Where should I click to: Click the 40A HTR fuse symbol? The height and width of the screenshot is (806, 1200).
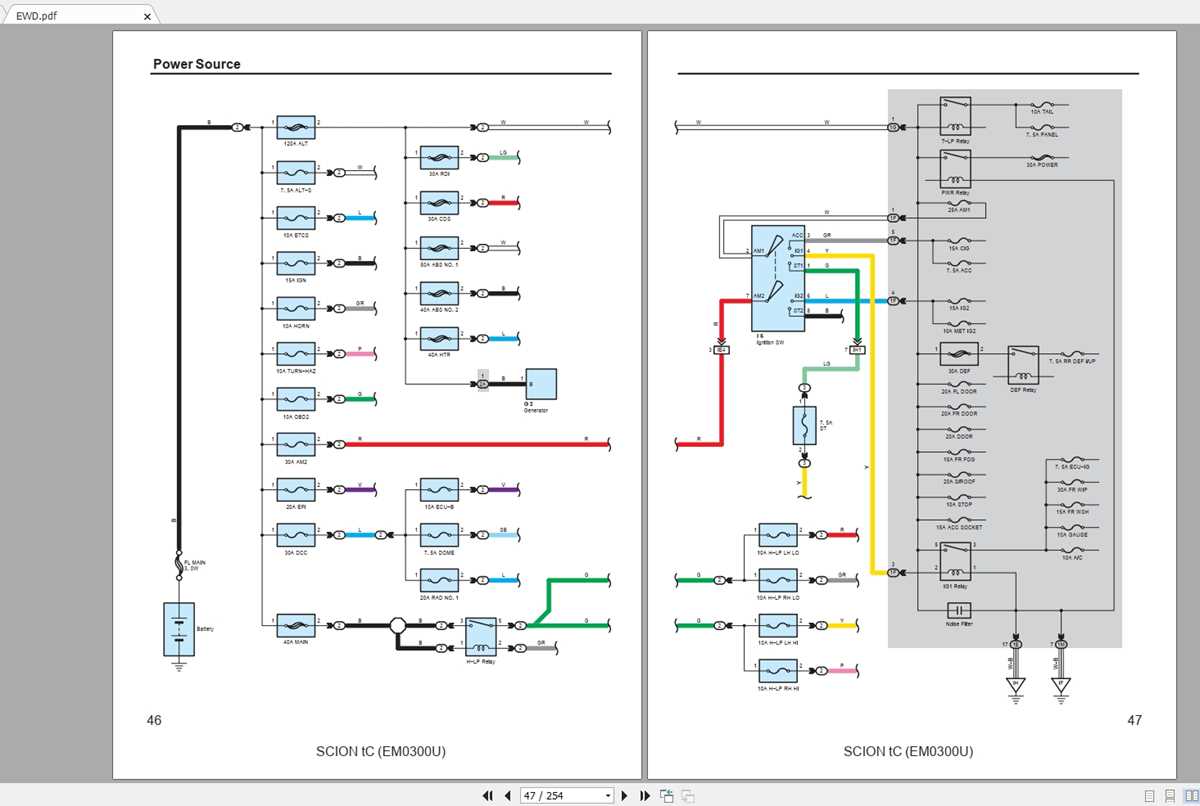[439, 338]
